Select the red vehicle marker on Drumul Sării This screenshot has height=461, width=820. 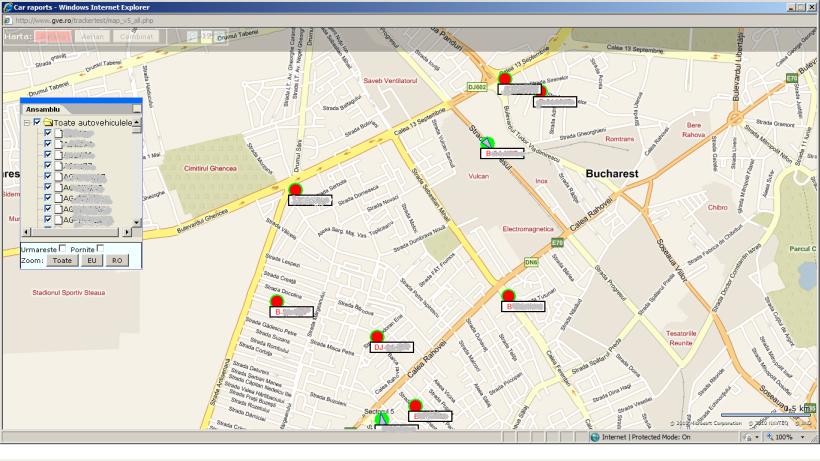click(295, 189)
